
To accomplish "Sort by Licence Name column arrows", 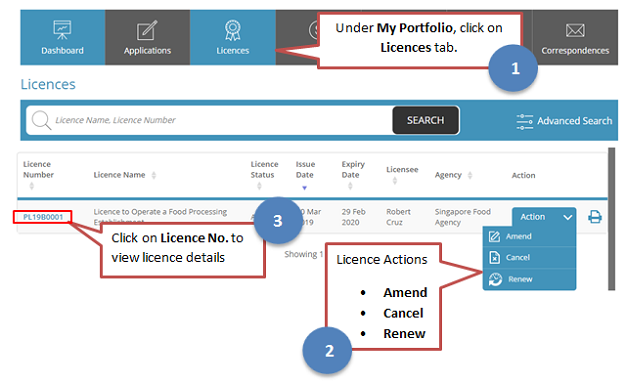I will tap(154, 175).
